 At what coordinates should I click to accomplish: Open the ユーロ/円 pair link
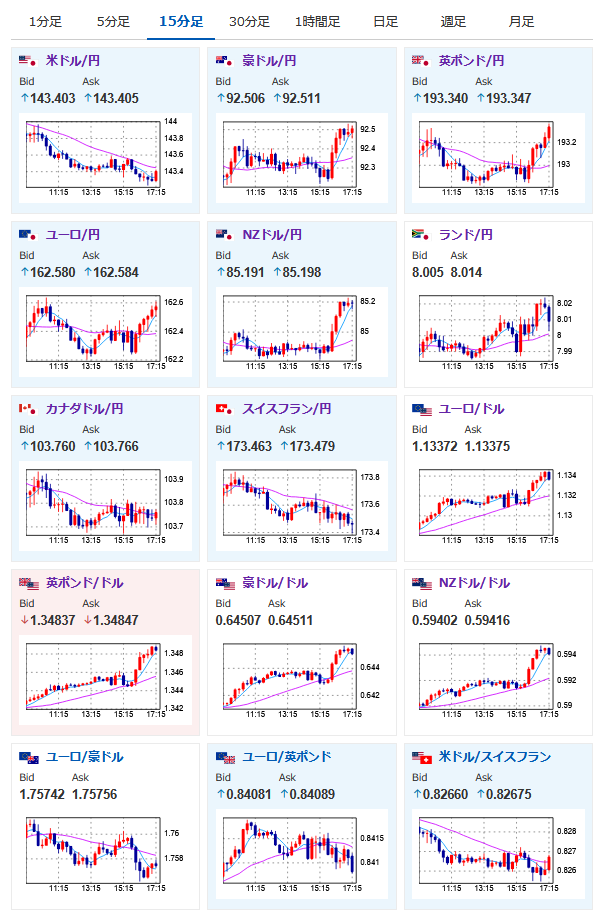point(73,235)
